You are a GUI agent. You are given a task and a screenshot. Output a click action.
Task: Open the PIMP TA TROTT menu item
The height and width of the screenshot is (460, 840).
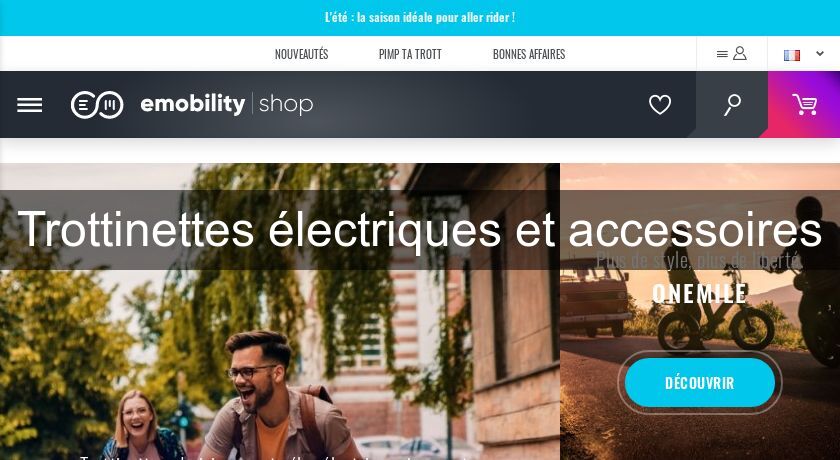coord(410,54)
